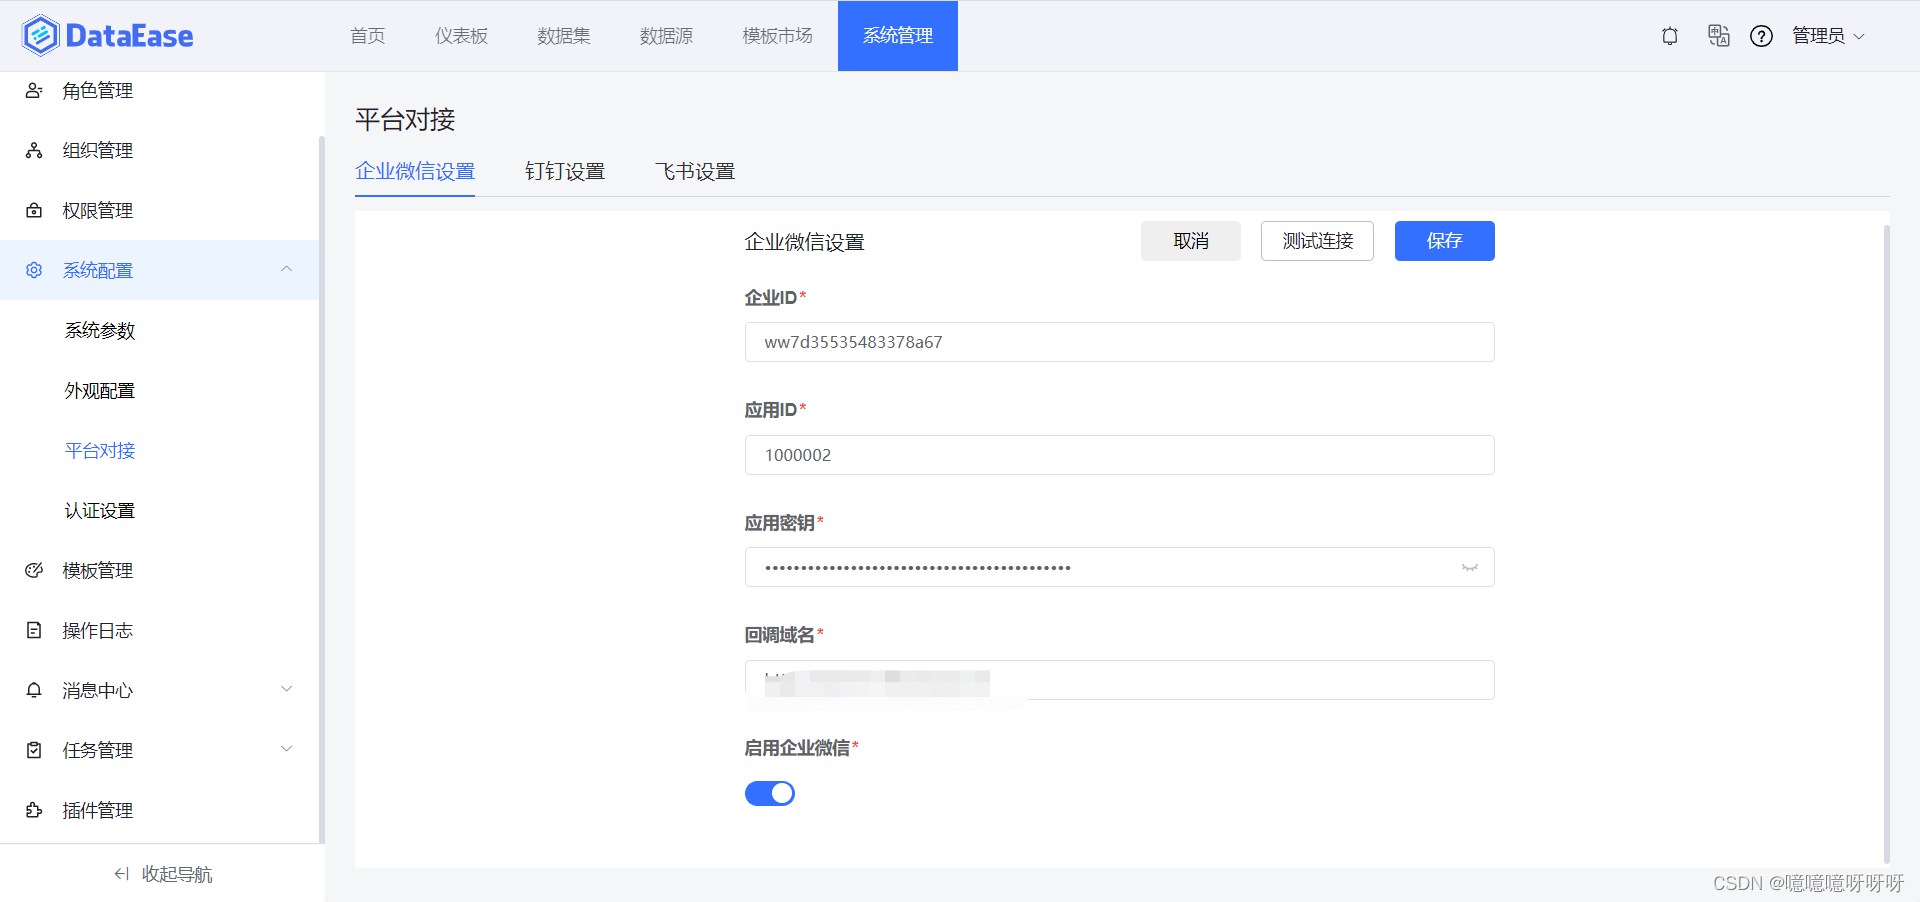Switch to the 钉钉设置 tab
Viewport: 1920px width, 902px height.
pos(565,171)
